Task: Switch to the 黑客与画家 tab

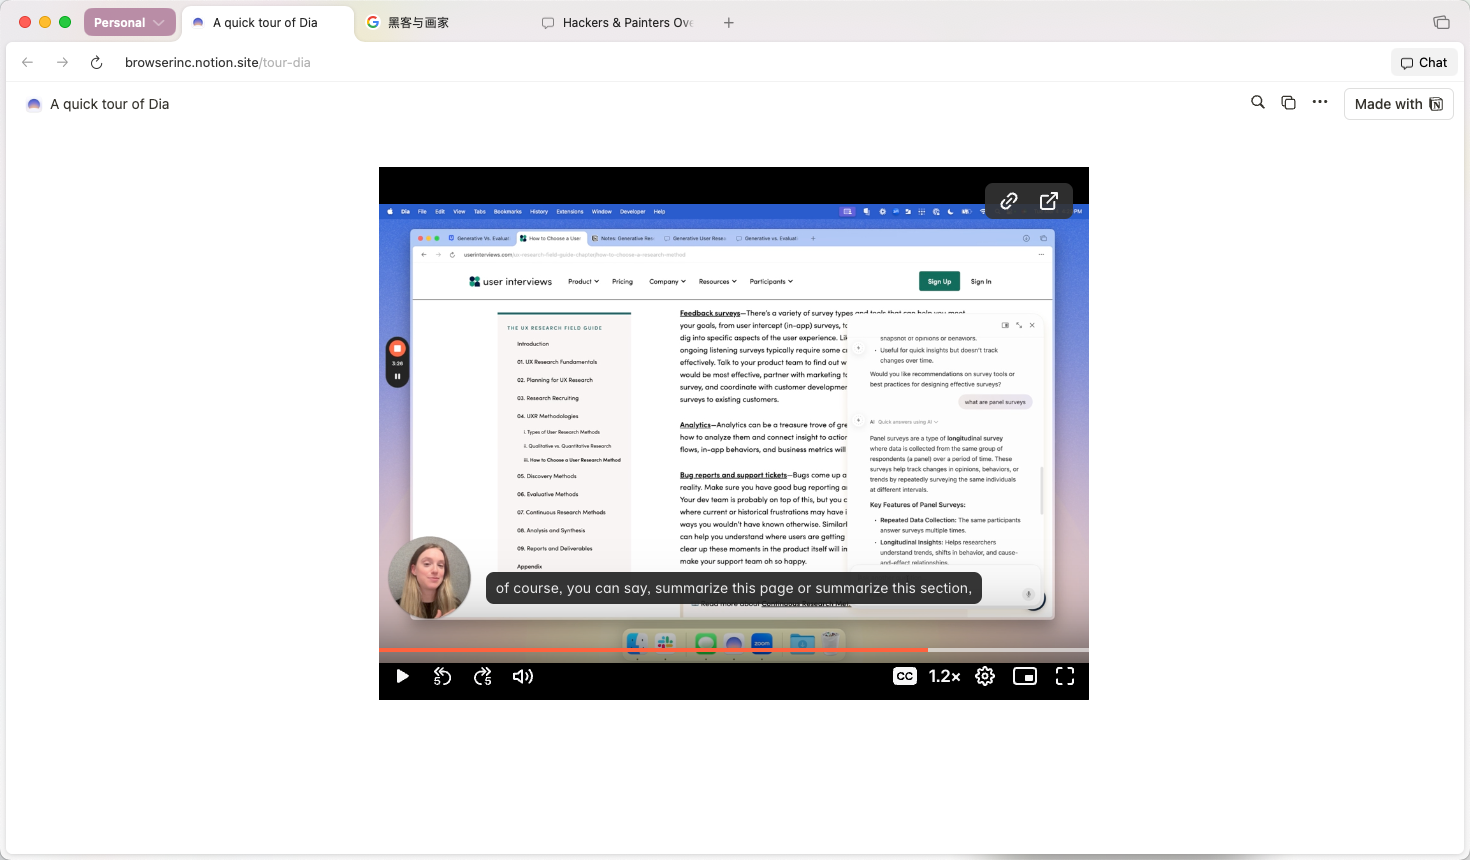Action: (x=418, y=22)
